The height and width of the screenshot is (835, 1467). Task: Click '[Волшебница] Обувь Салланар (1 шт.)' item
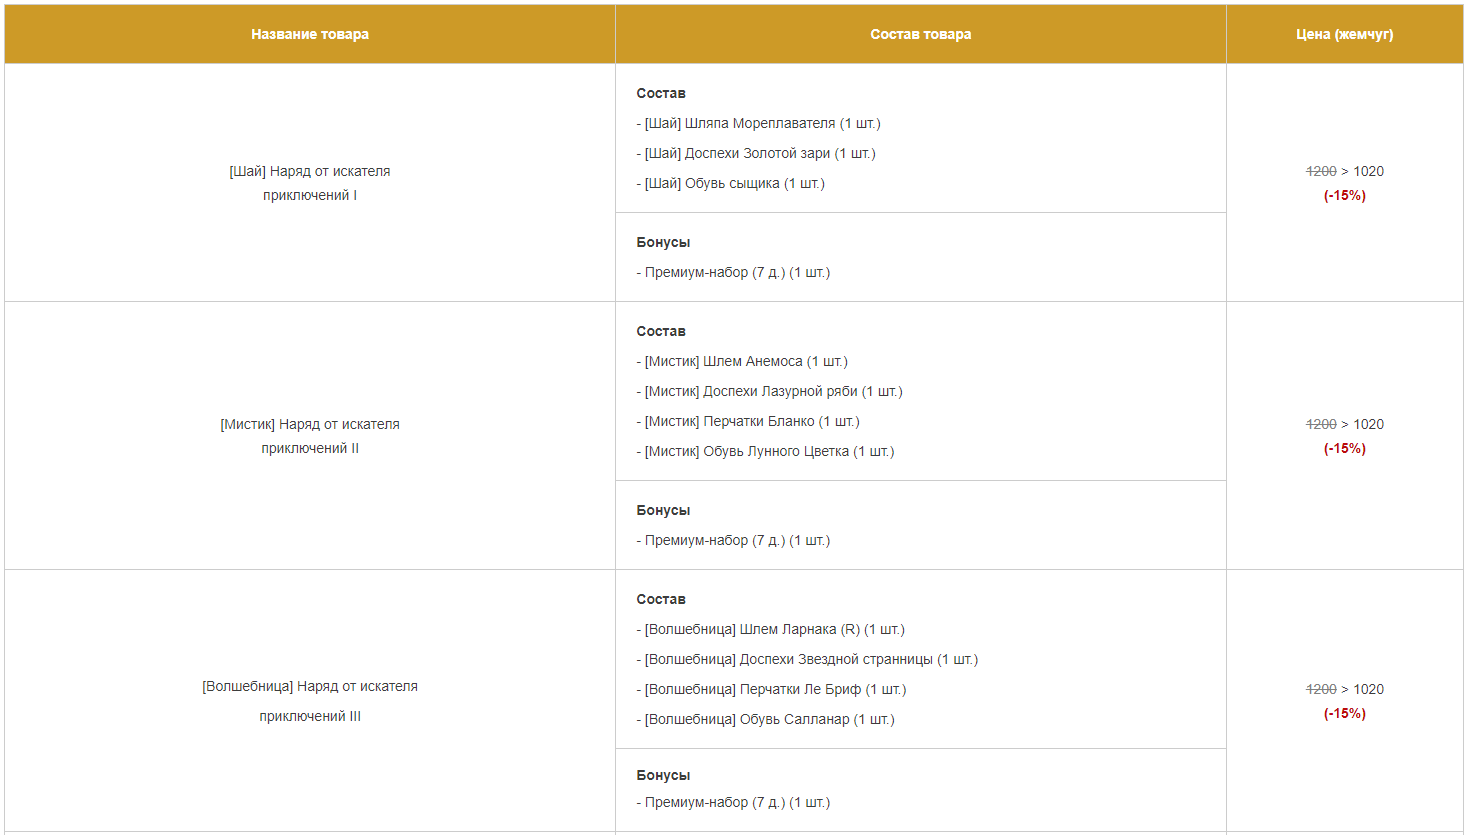[766, 719]
